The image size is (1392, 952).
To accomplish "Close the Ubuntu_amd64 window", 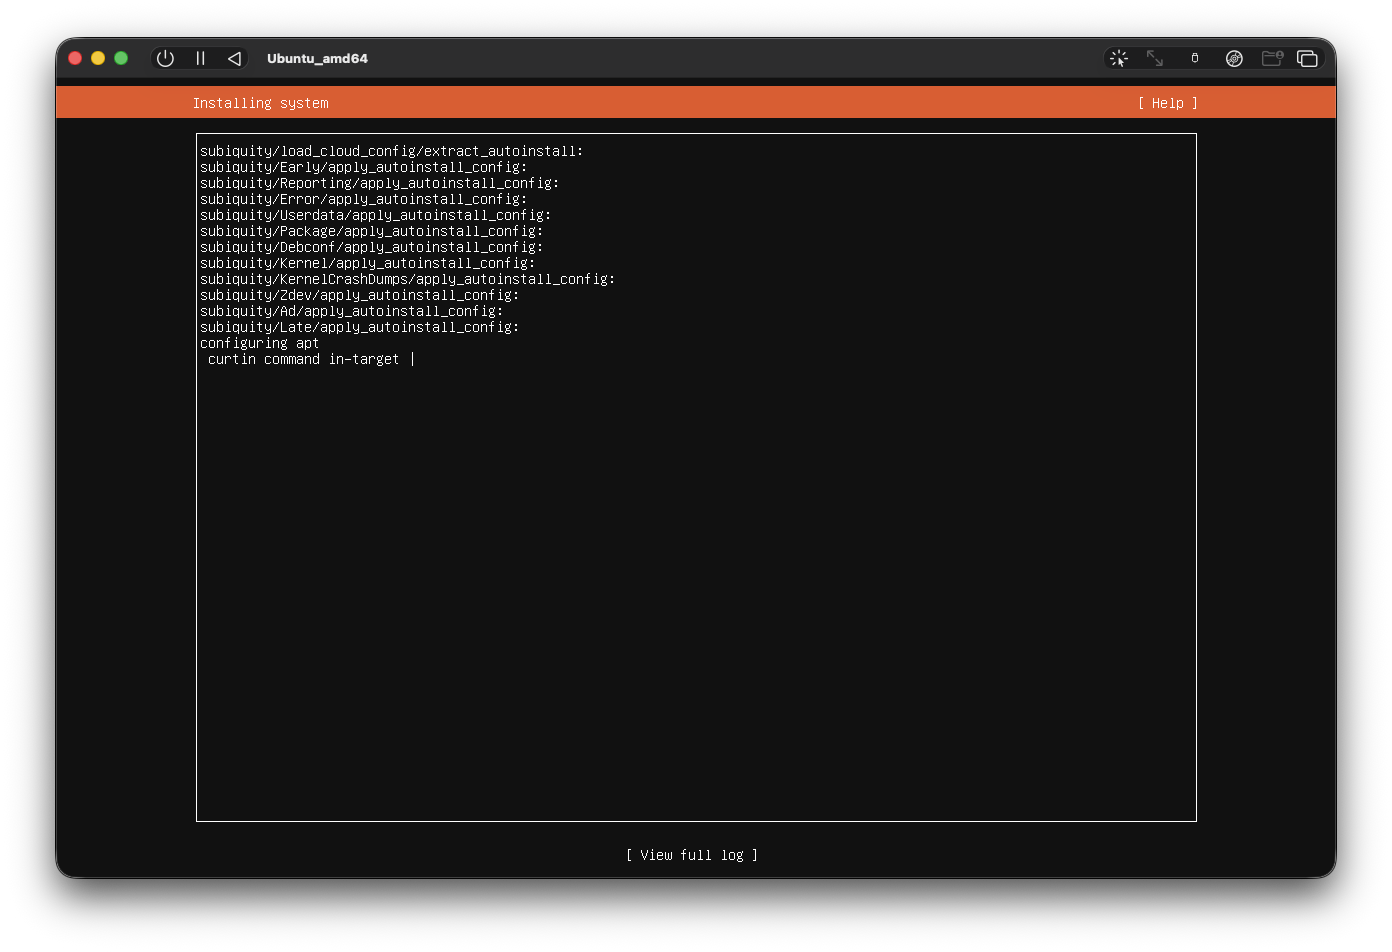I will 75,58.
